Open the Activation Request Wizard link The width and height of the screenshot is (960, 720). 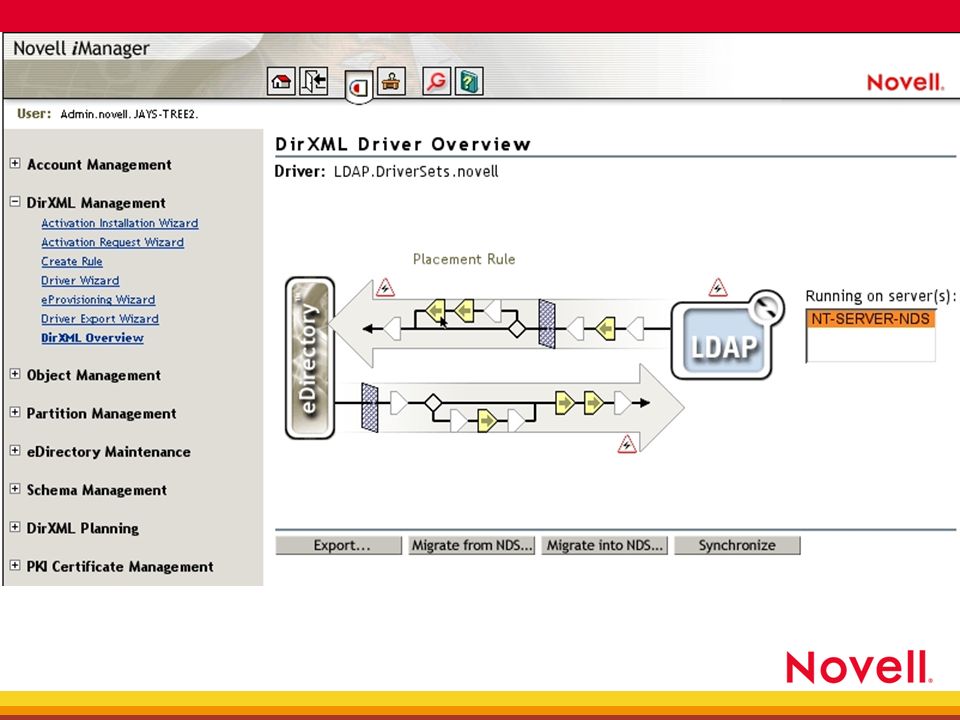[113, 242]
